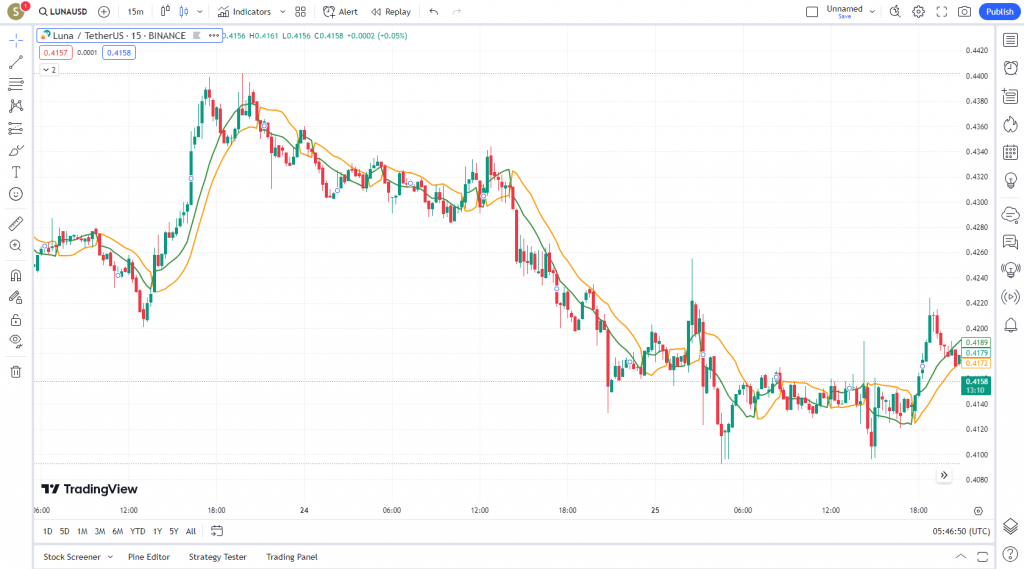Screen dimensions: 1024x569
Task: Select the crosshair cursor tool
Action: click(x=16, y=41)
